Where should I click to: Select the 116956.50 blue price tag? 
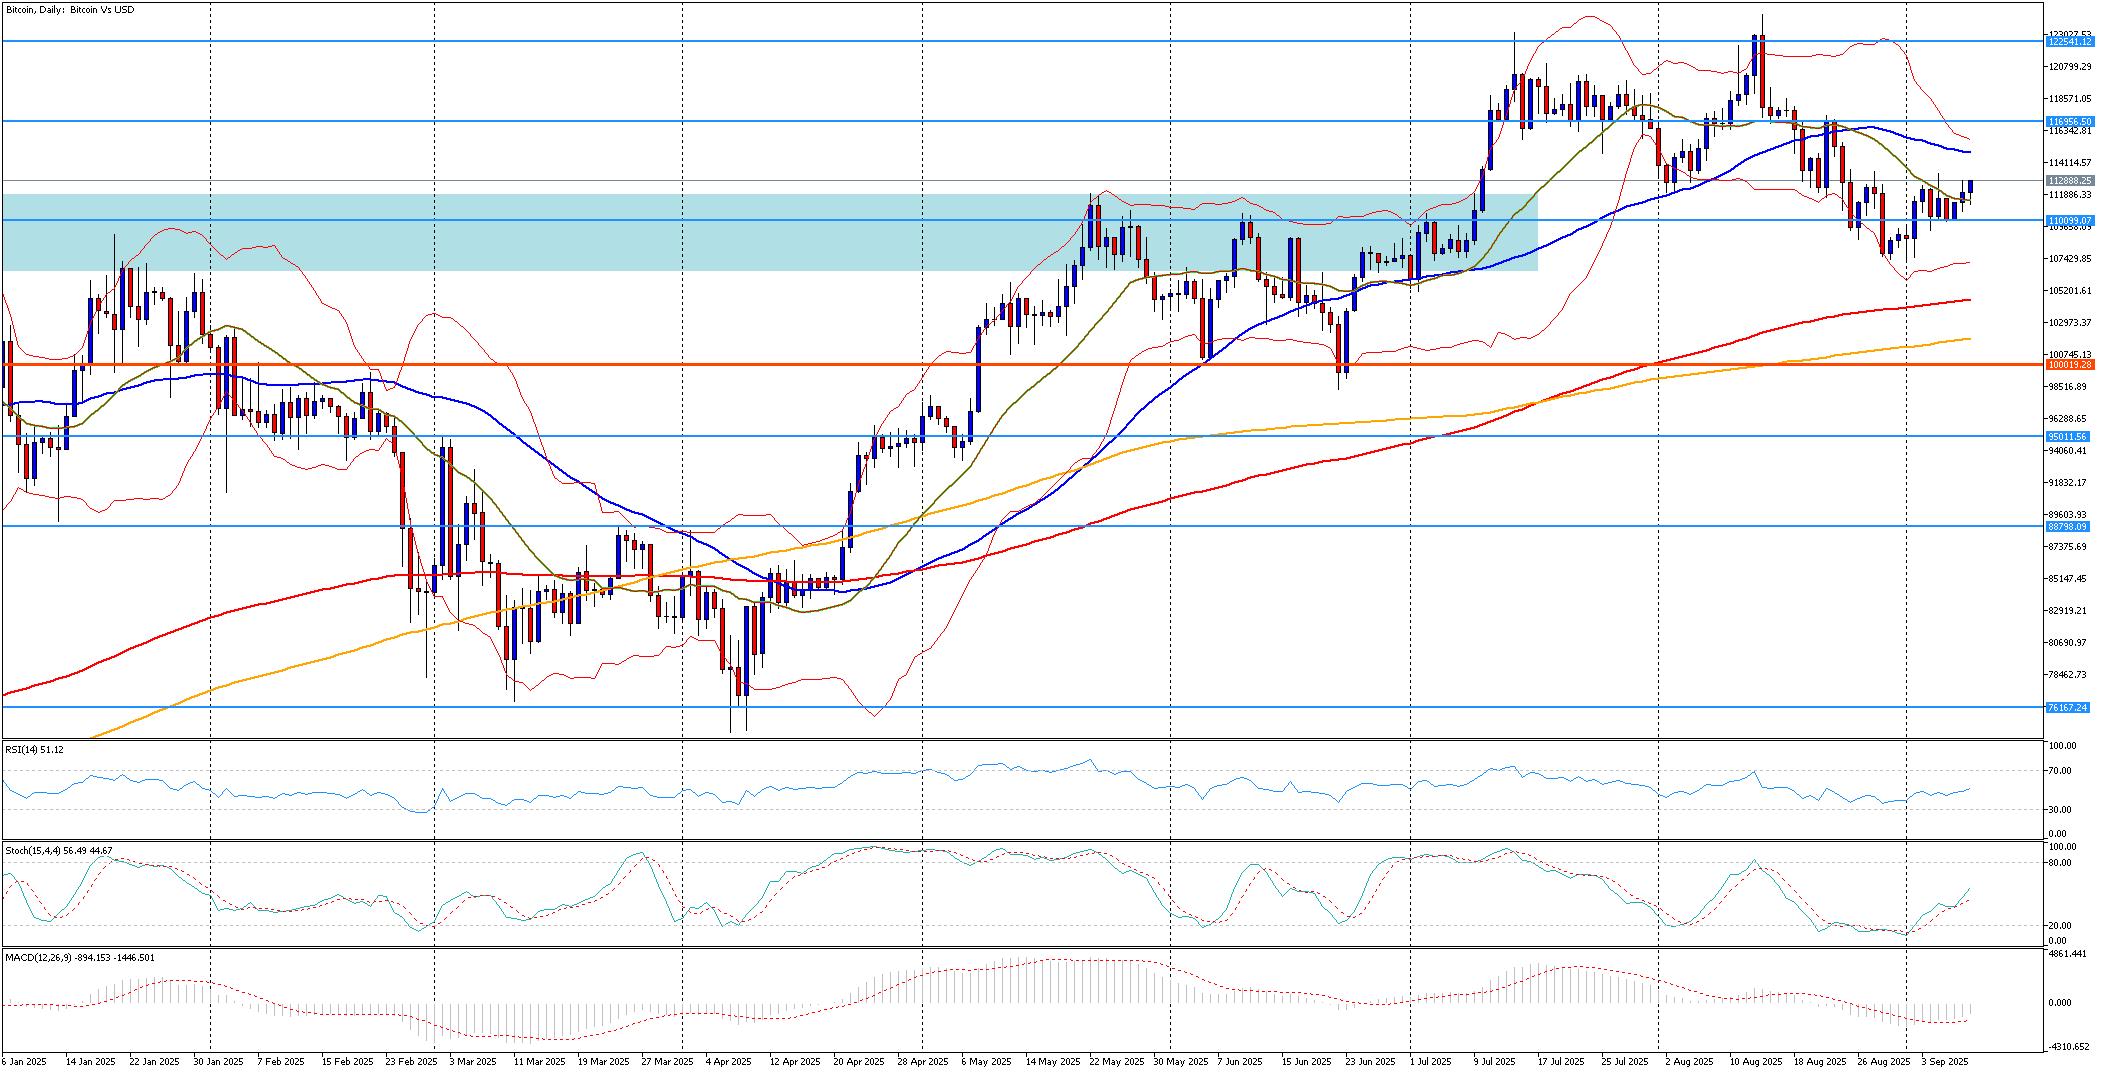click(2069, 122)
